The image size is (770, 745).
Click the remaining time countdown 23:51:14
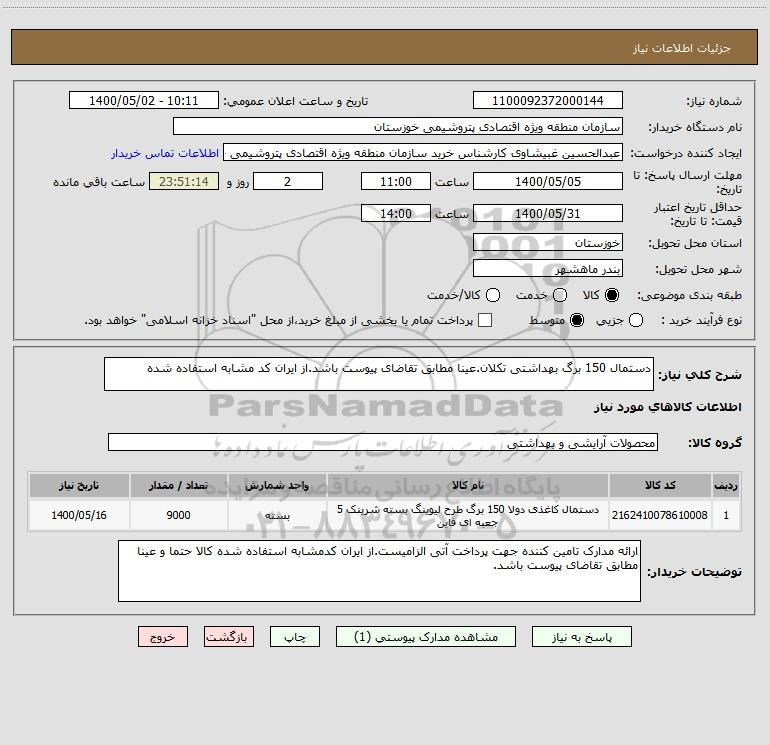184,181
